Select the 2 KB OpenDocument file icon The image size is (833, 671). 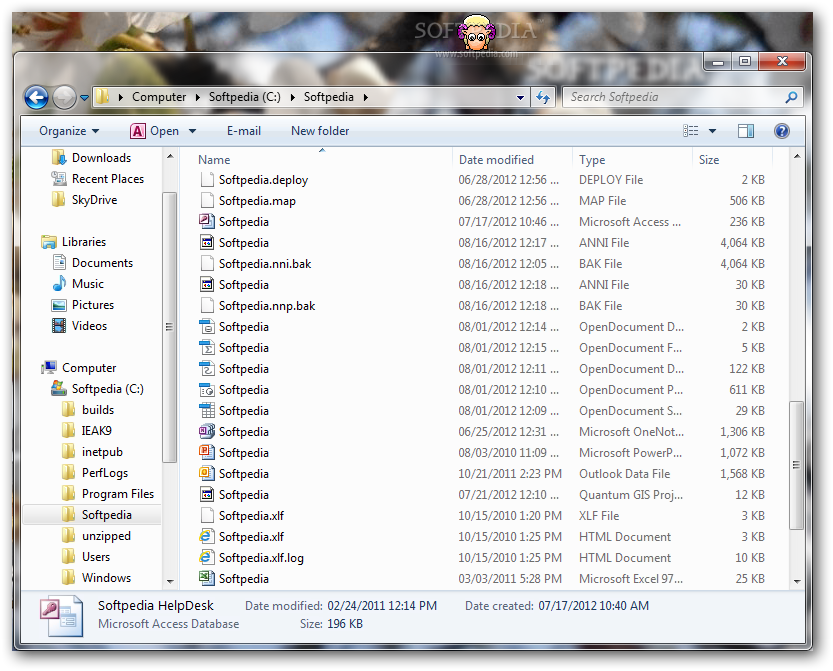207,326
